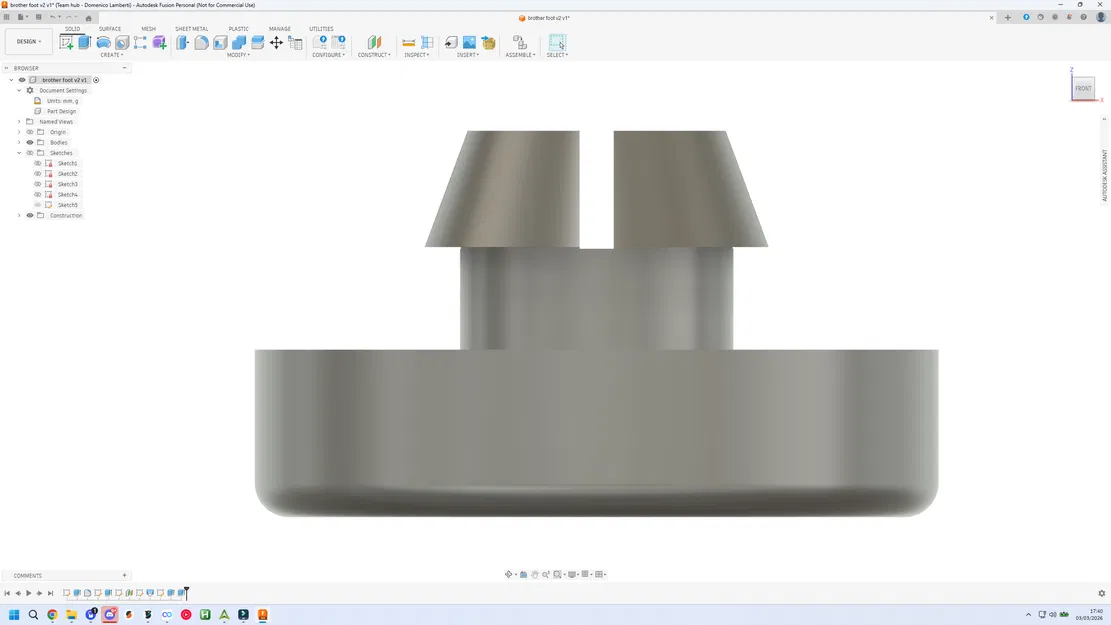Open the Create Form tool

click(159, 43)
